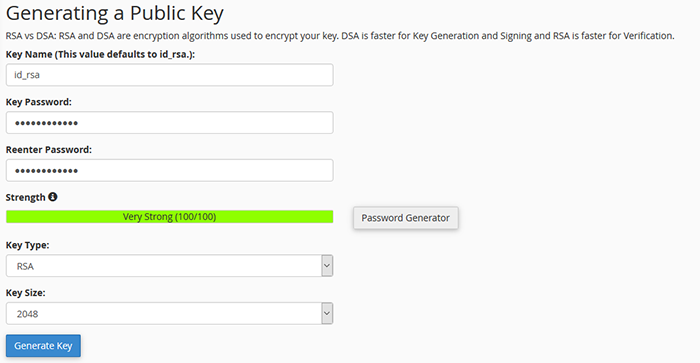The height and width of the screenshot is (363, 700).
Task: Click the Reenter Password label
Action: click(x=49, y=150)
